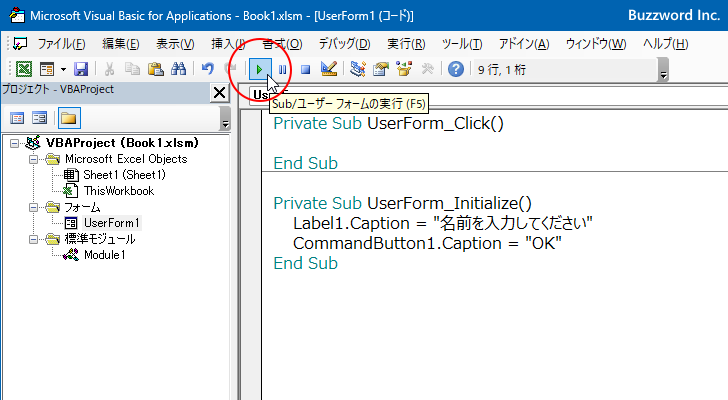Select Module1 in project tree
The width and height of the screenshot is (728, 400).
click(104, 255)
